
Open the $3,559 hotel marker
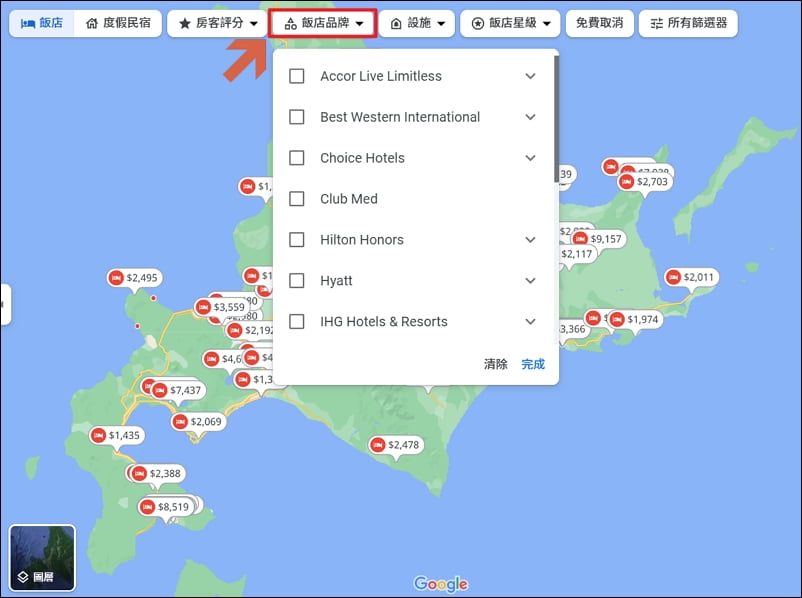click(222, 307)
